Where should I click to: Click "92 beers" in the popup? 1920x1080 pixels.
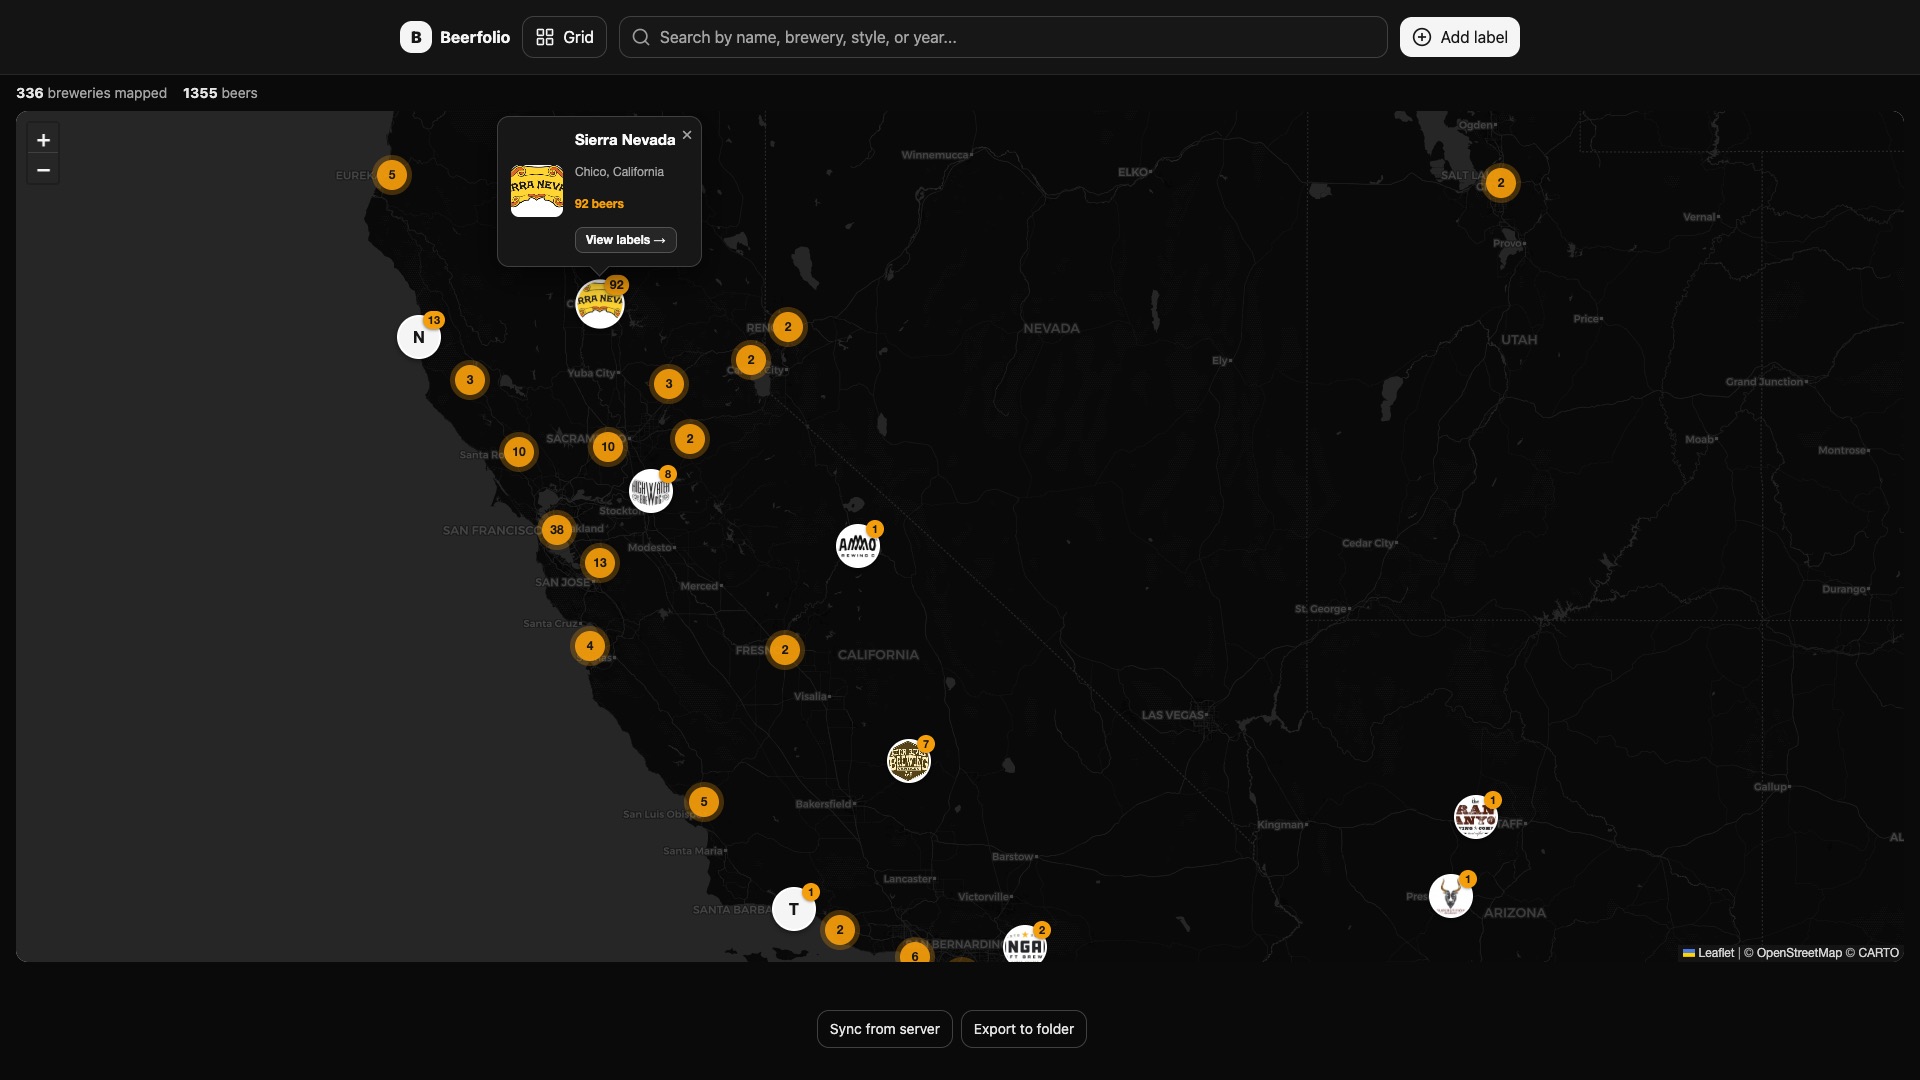tap(599, 204)
